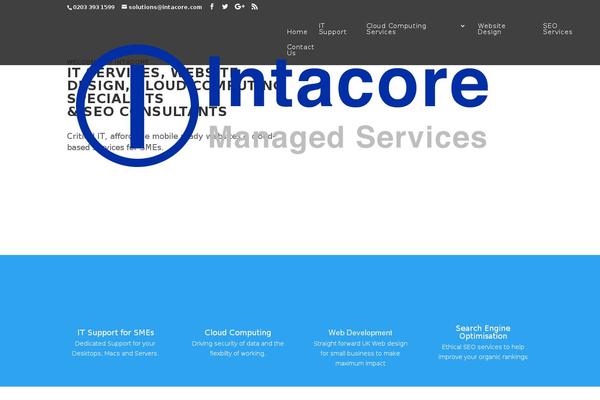Screen dimensions: 600x400
Task: Open the Google Plus social icon
Action: [x=240, y=7]
